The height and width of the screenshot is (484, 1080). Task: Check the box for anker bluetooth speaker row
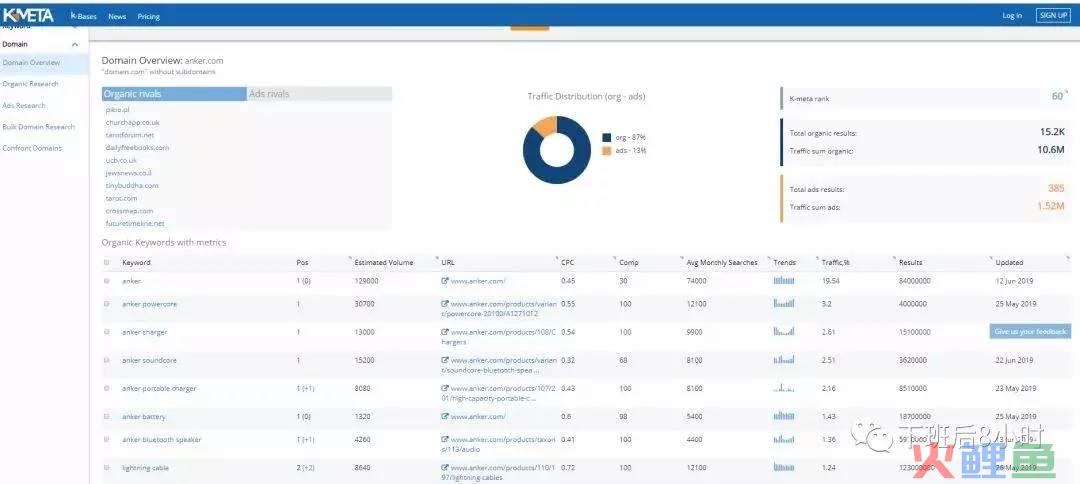tap(106, 439)
